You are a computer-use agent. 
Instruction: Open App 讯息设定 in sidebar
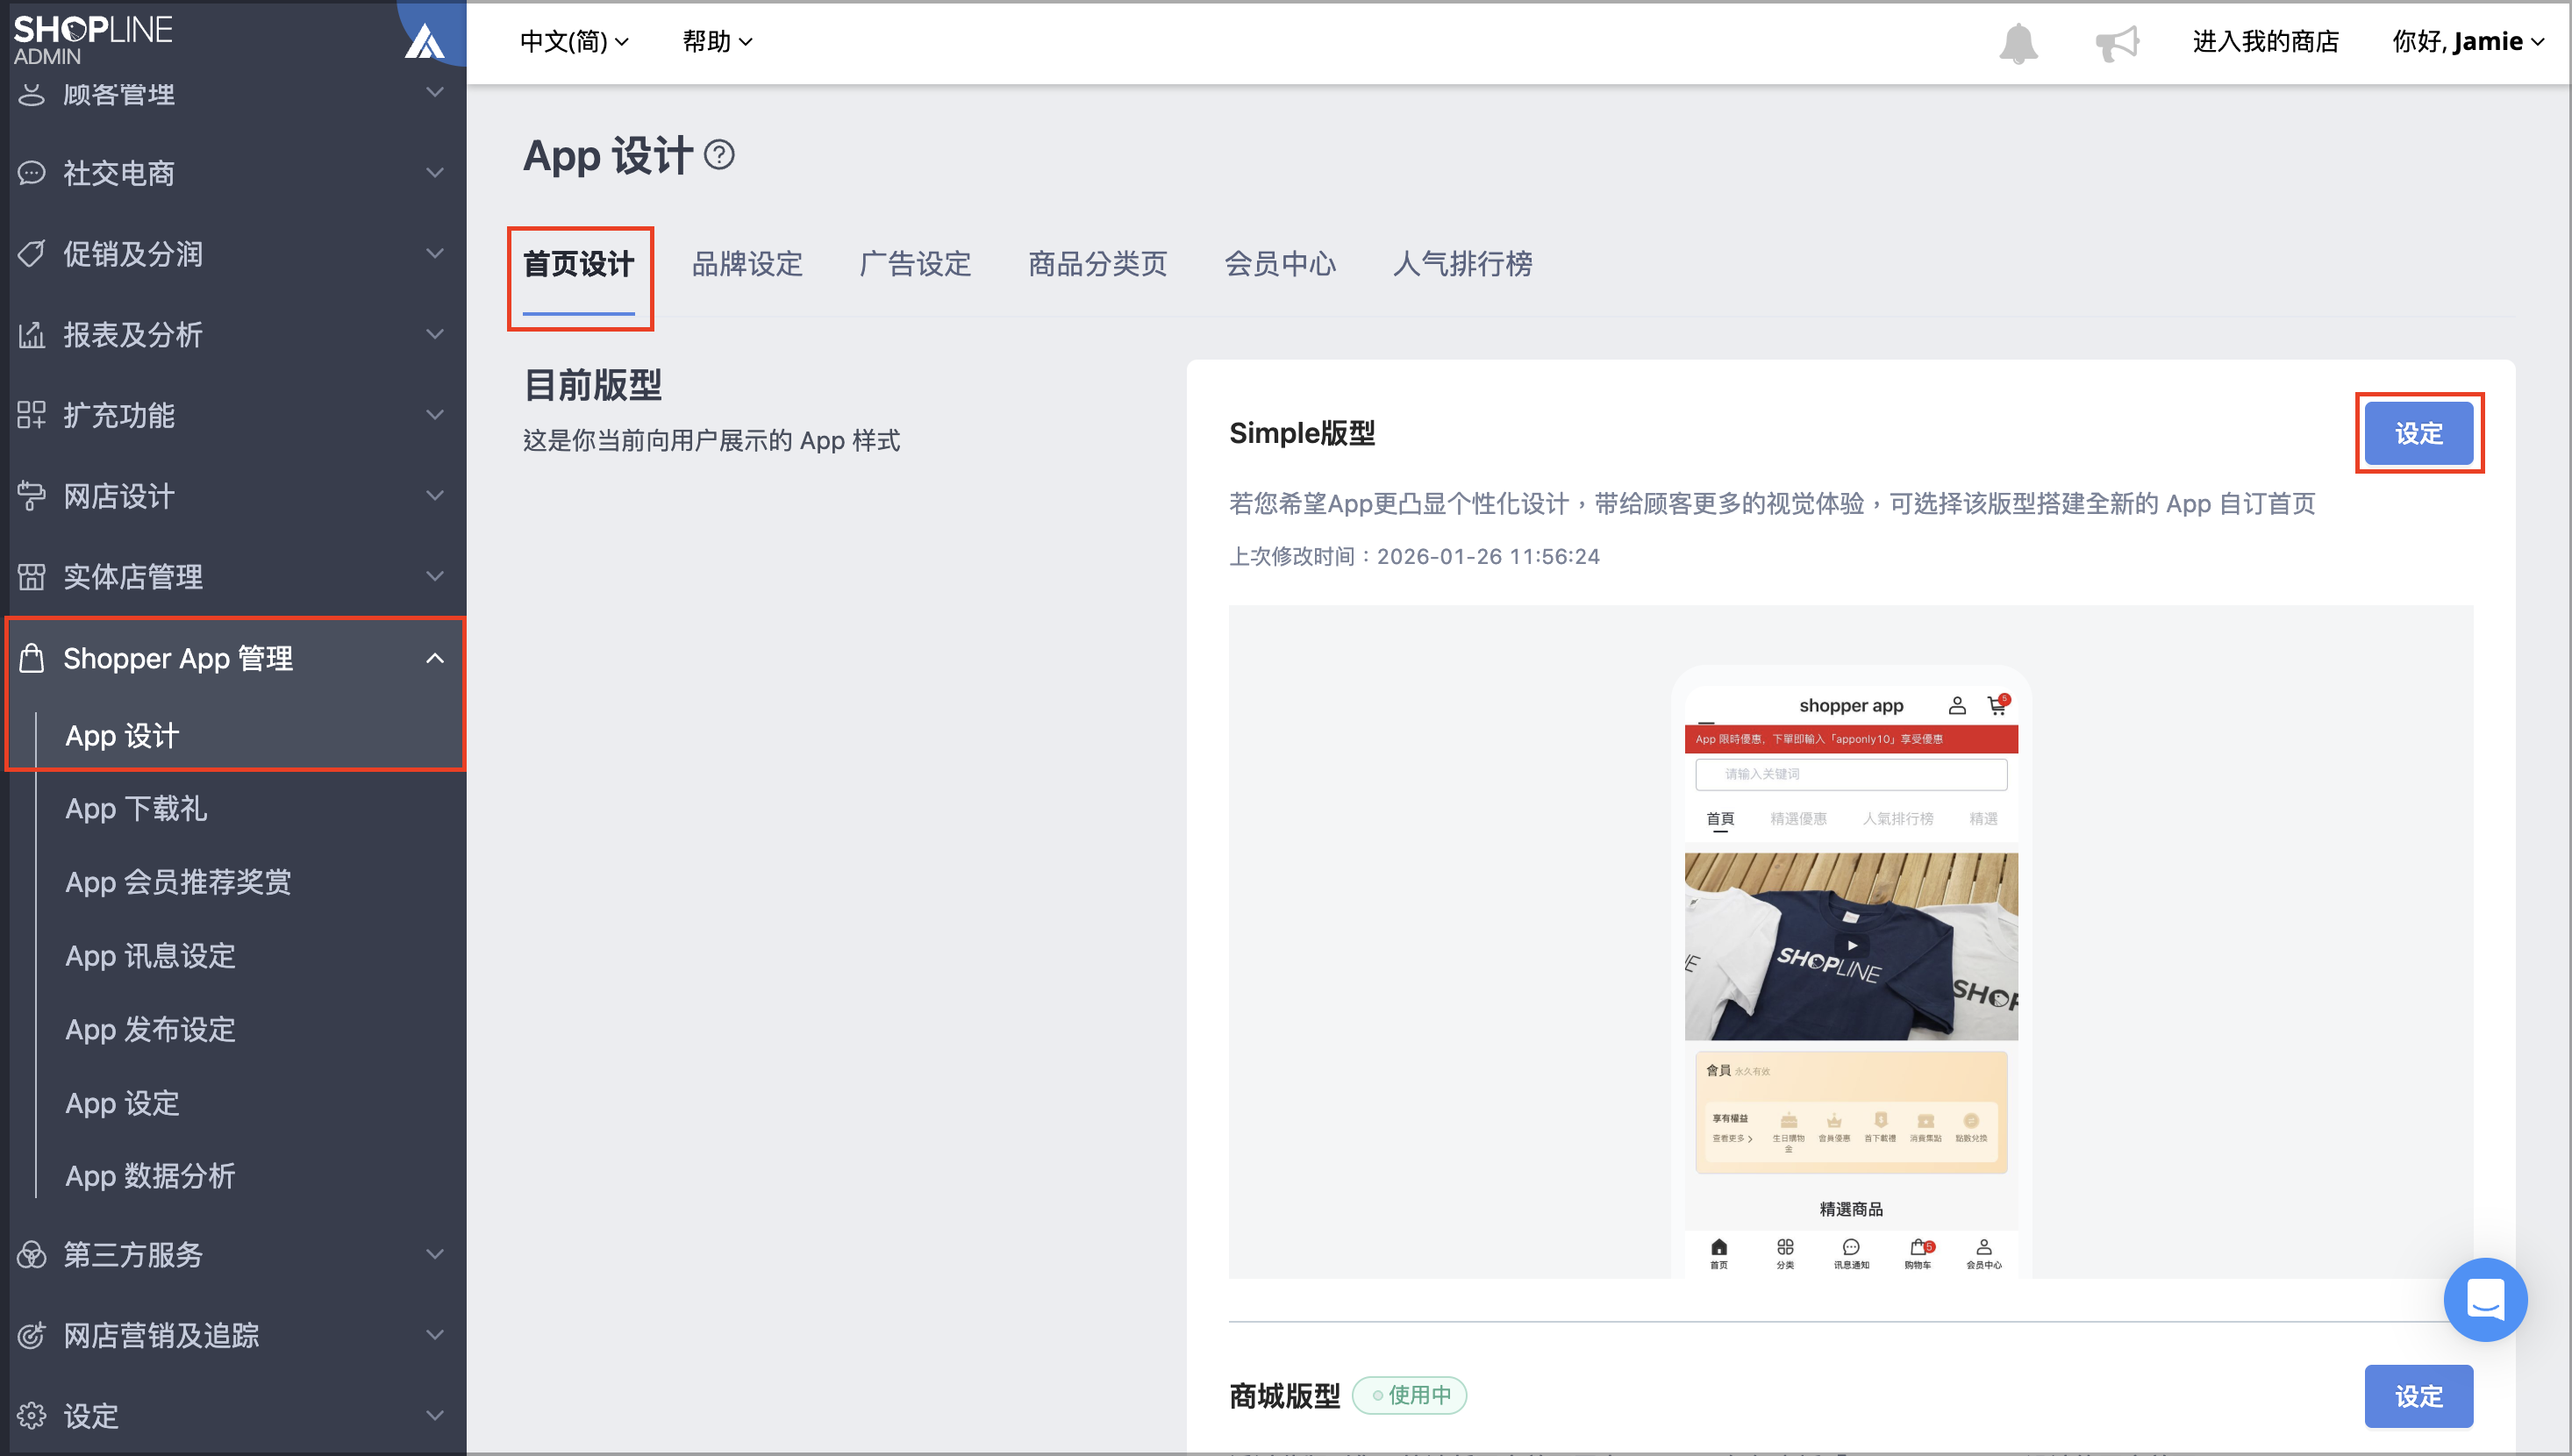pyautogui.click(x=150, y=956)
